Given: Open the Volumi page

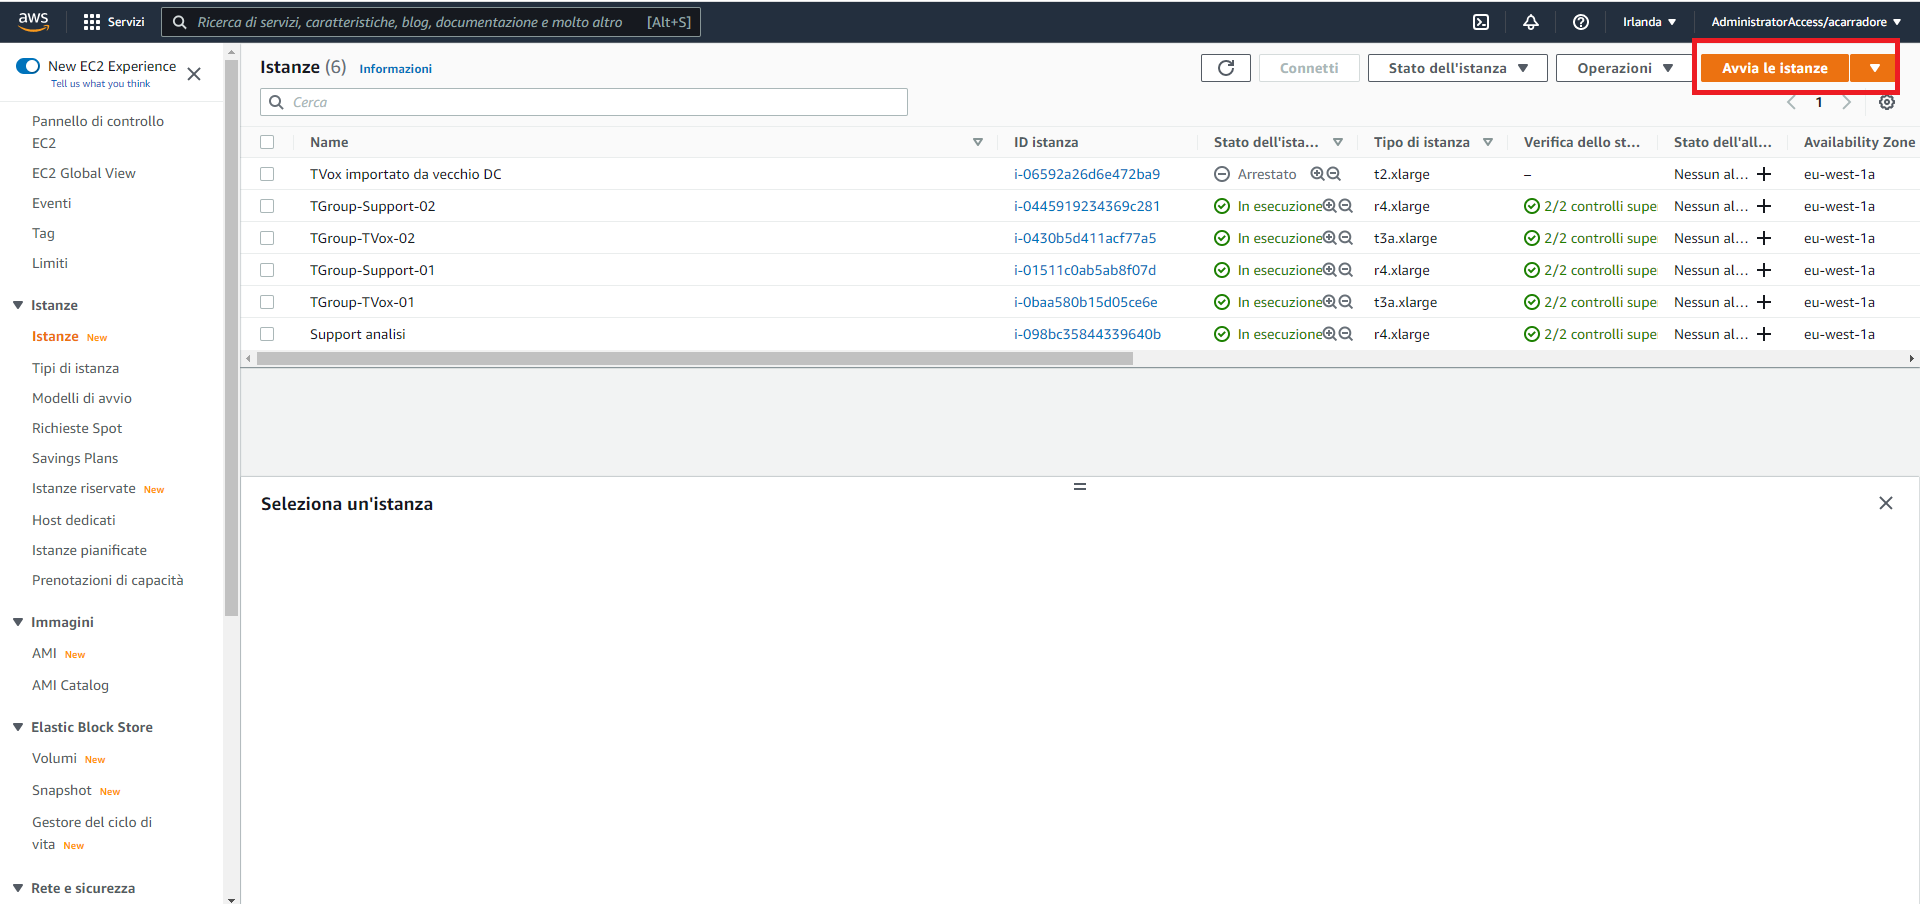Looking at the screenshot, I should [54, 758].
